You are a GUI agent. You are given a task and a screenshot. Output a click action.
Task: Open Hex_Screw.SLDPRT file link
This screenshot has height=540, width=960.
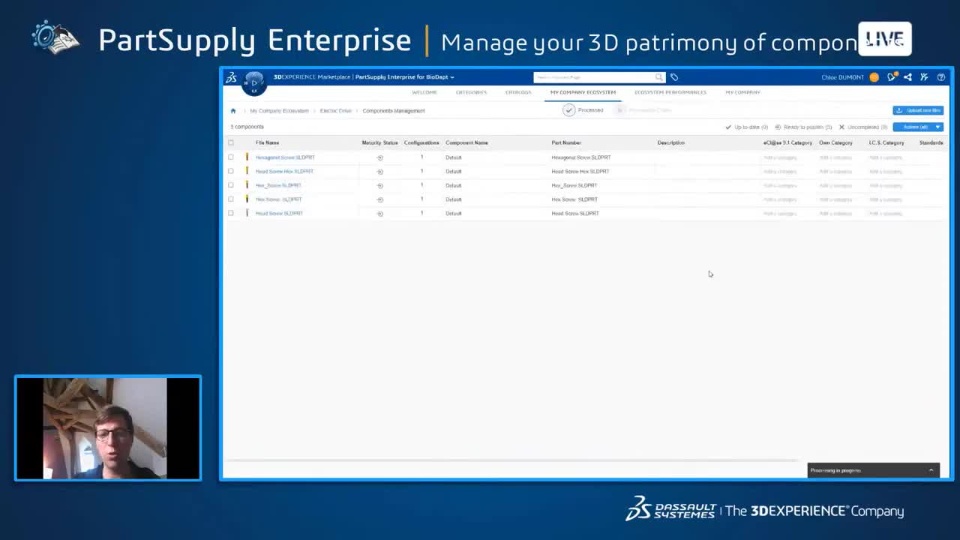pos(279,186)
